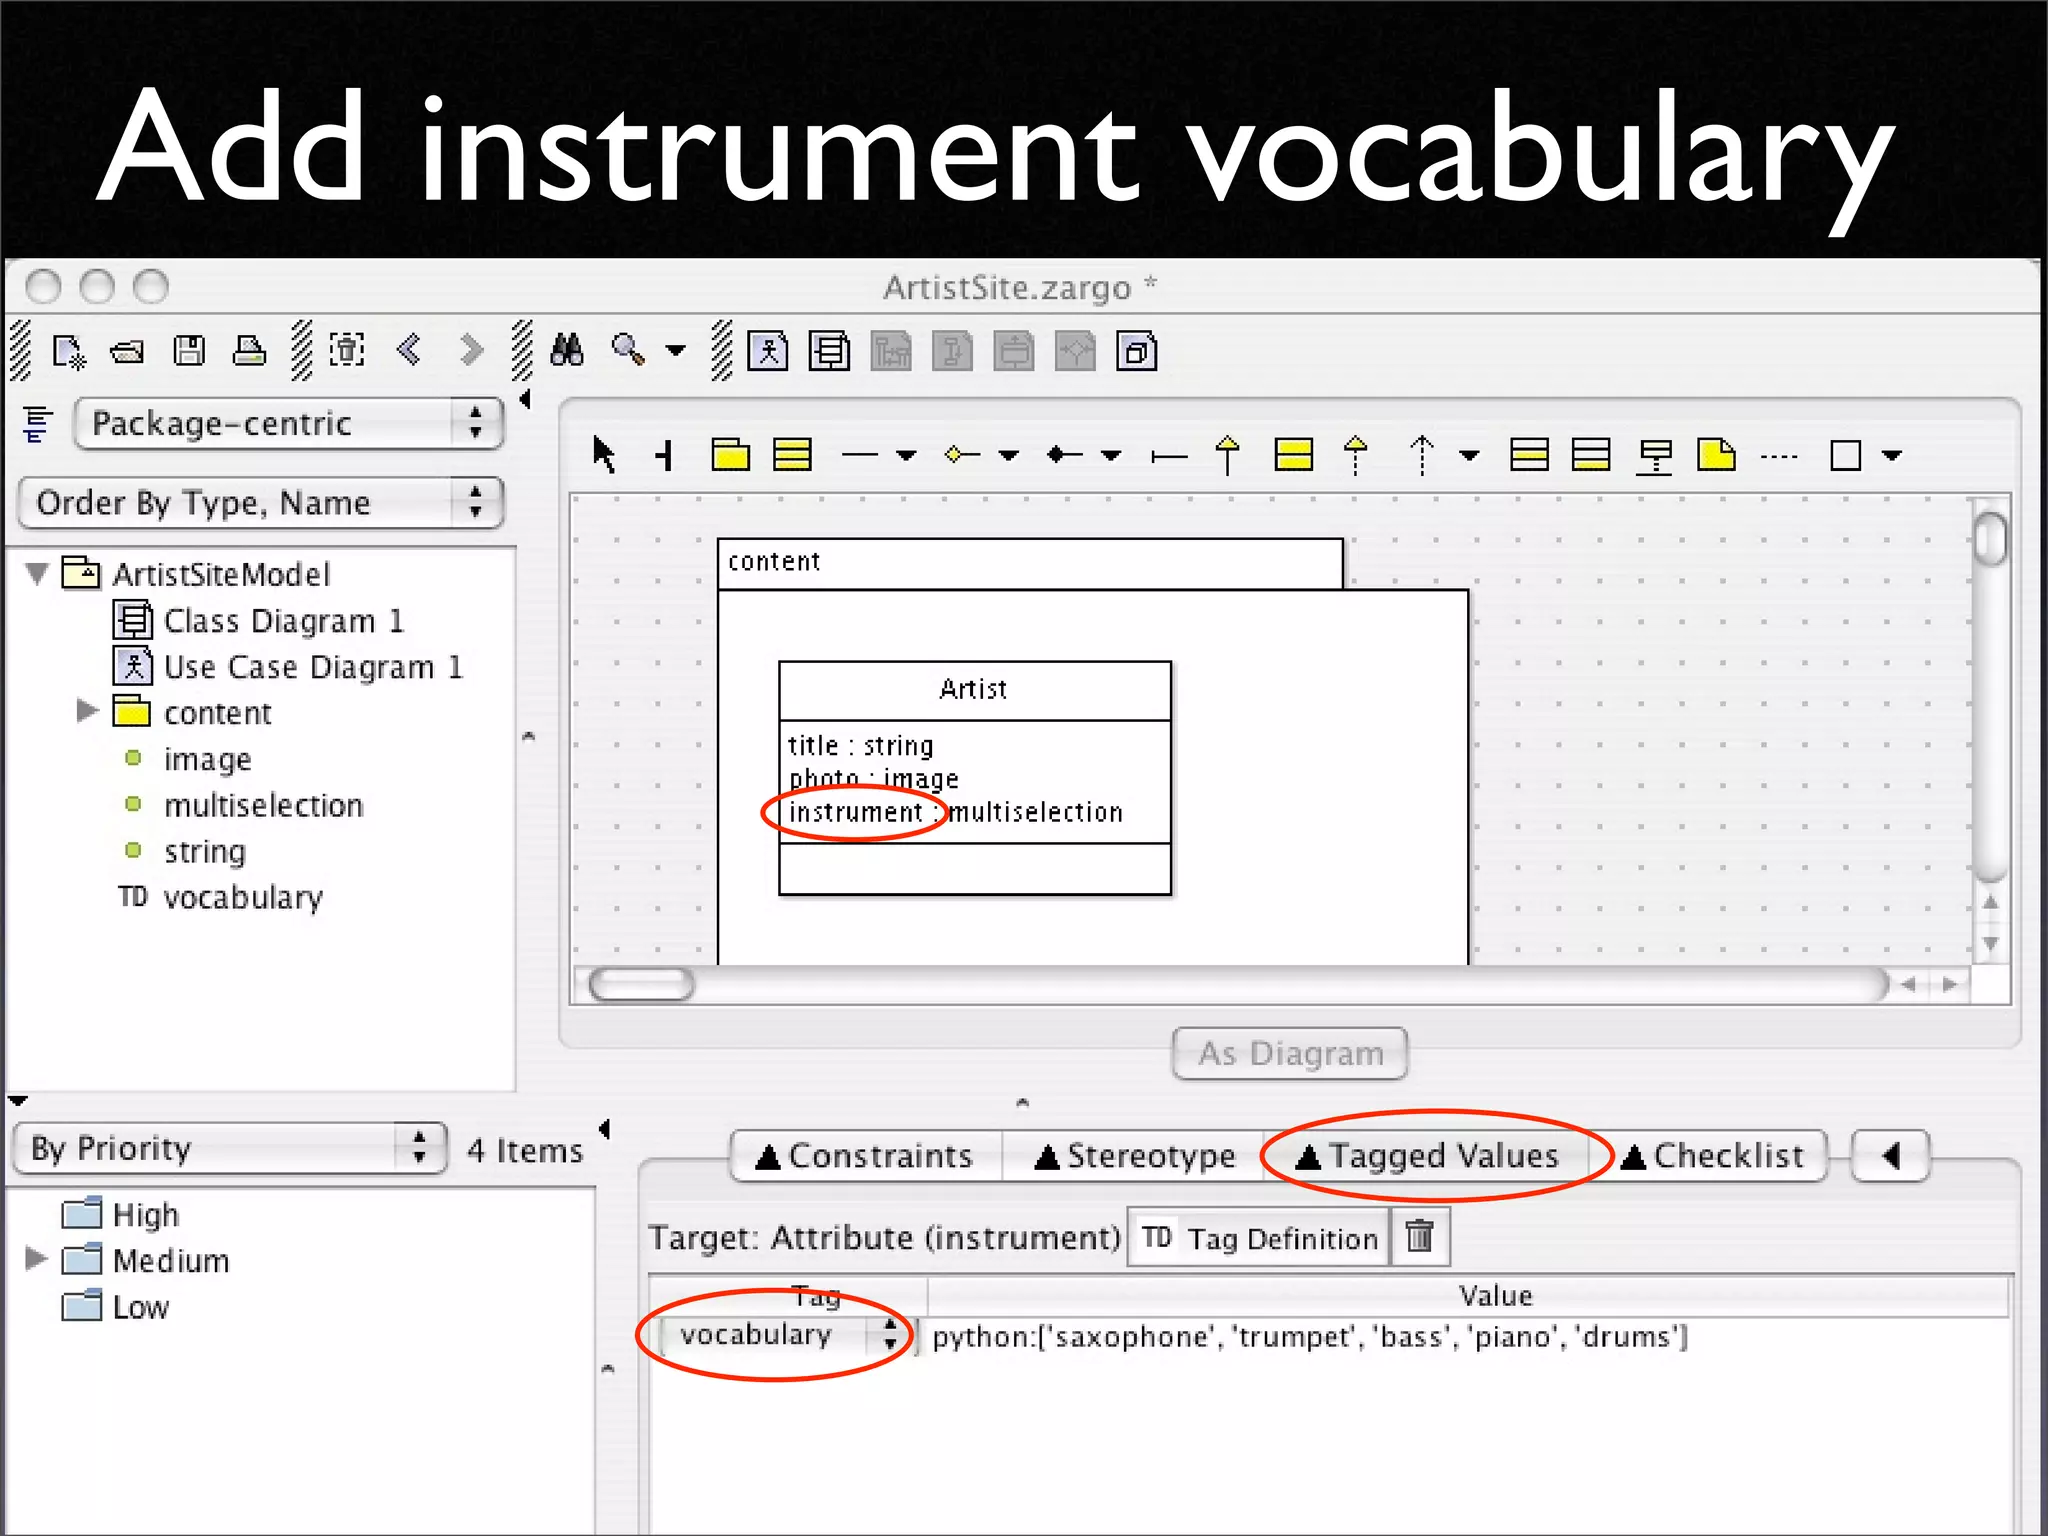The height and width of the screenshot is (1536, 2048).
Task: Expand the content package tree node
Action: point(88,711)
